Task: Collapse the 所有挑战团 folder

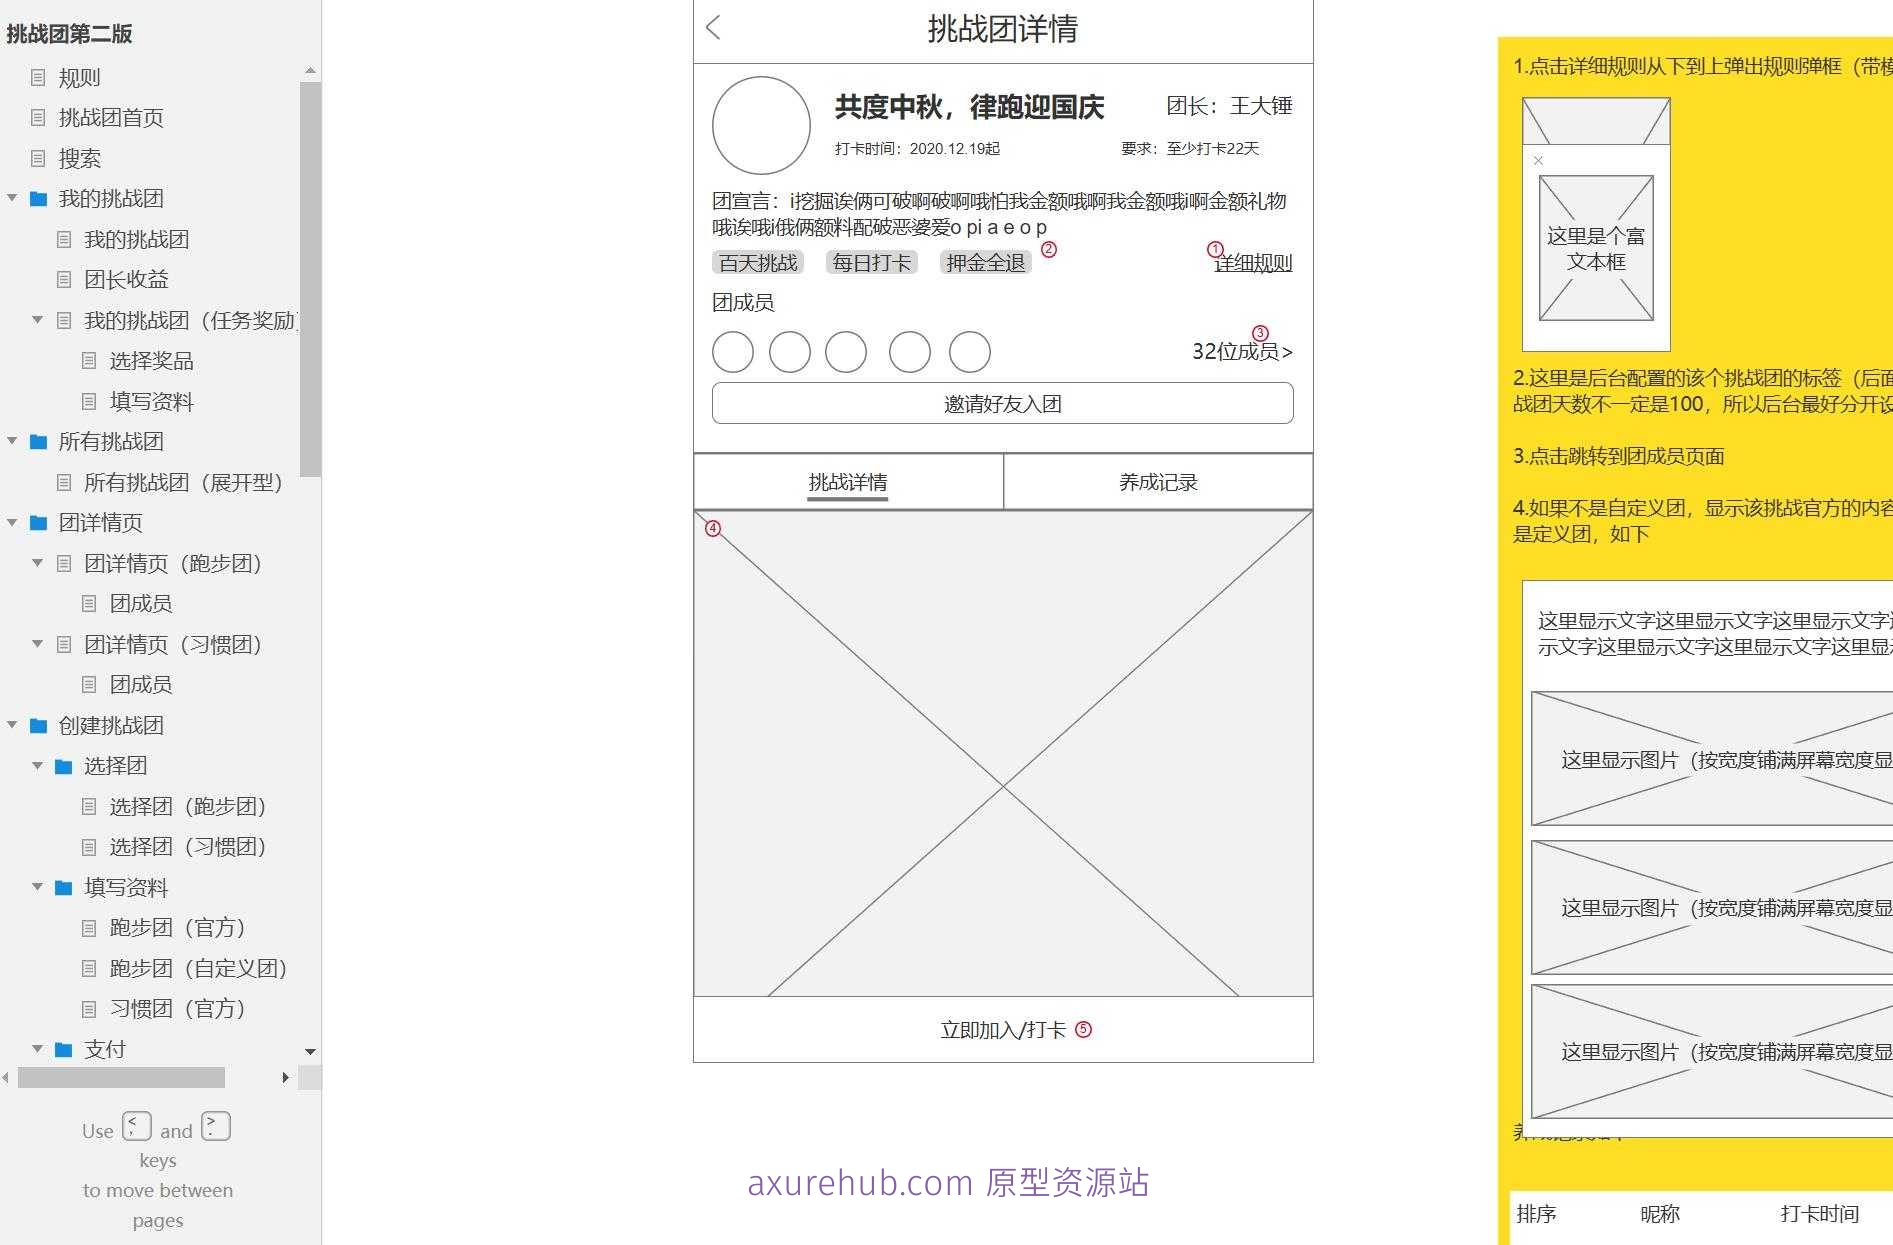Action: 12,441
